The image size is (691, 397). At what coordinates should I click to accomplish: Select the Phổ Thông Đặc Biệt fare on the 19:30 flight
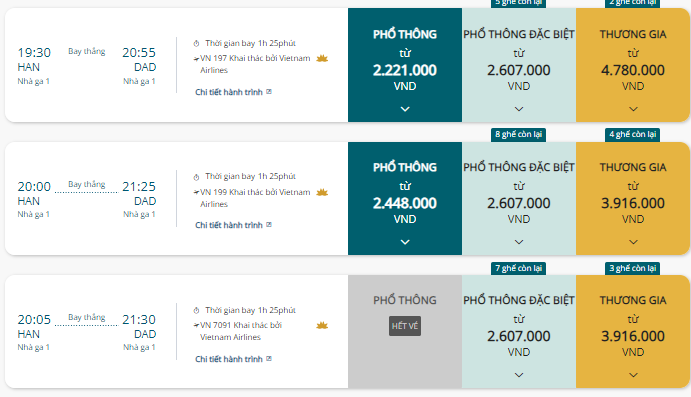pyautogui.click(x=519, y=65)
